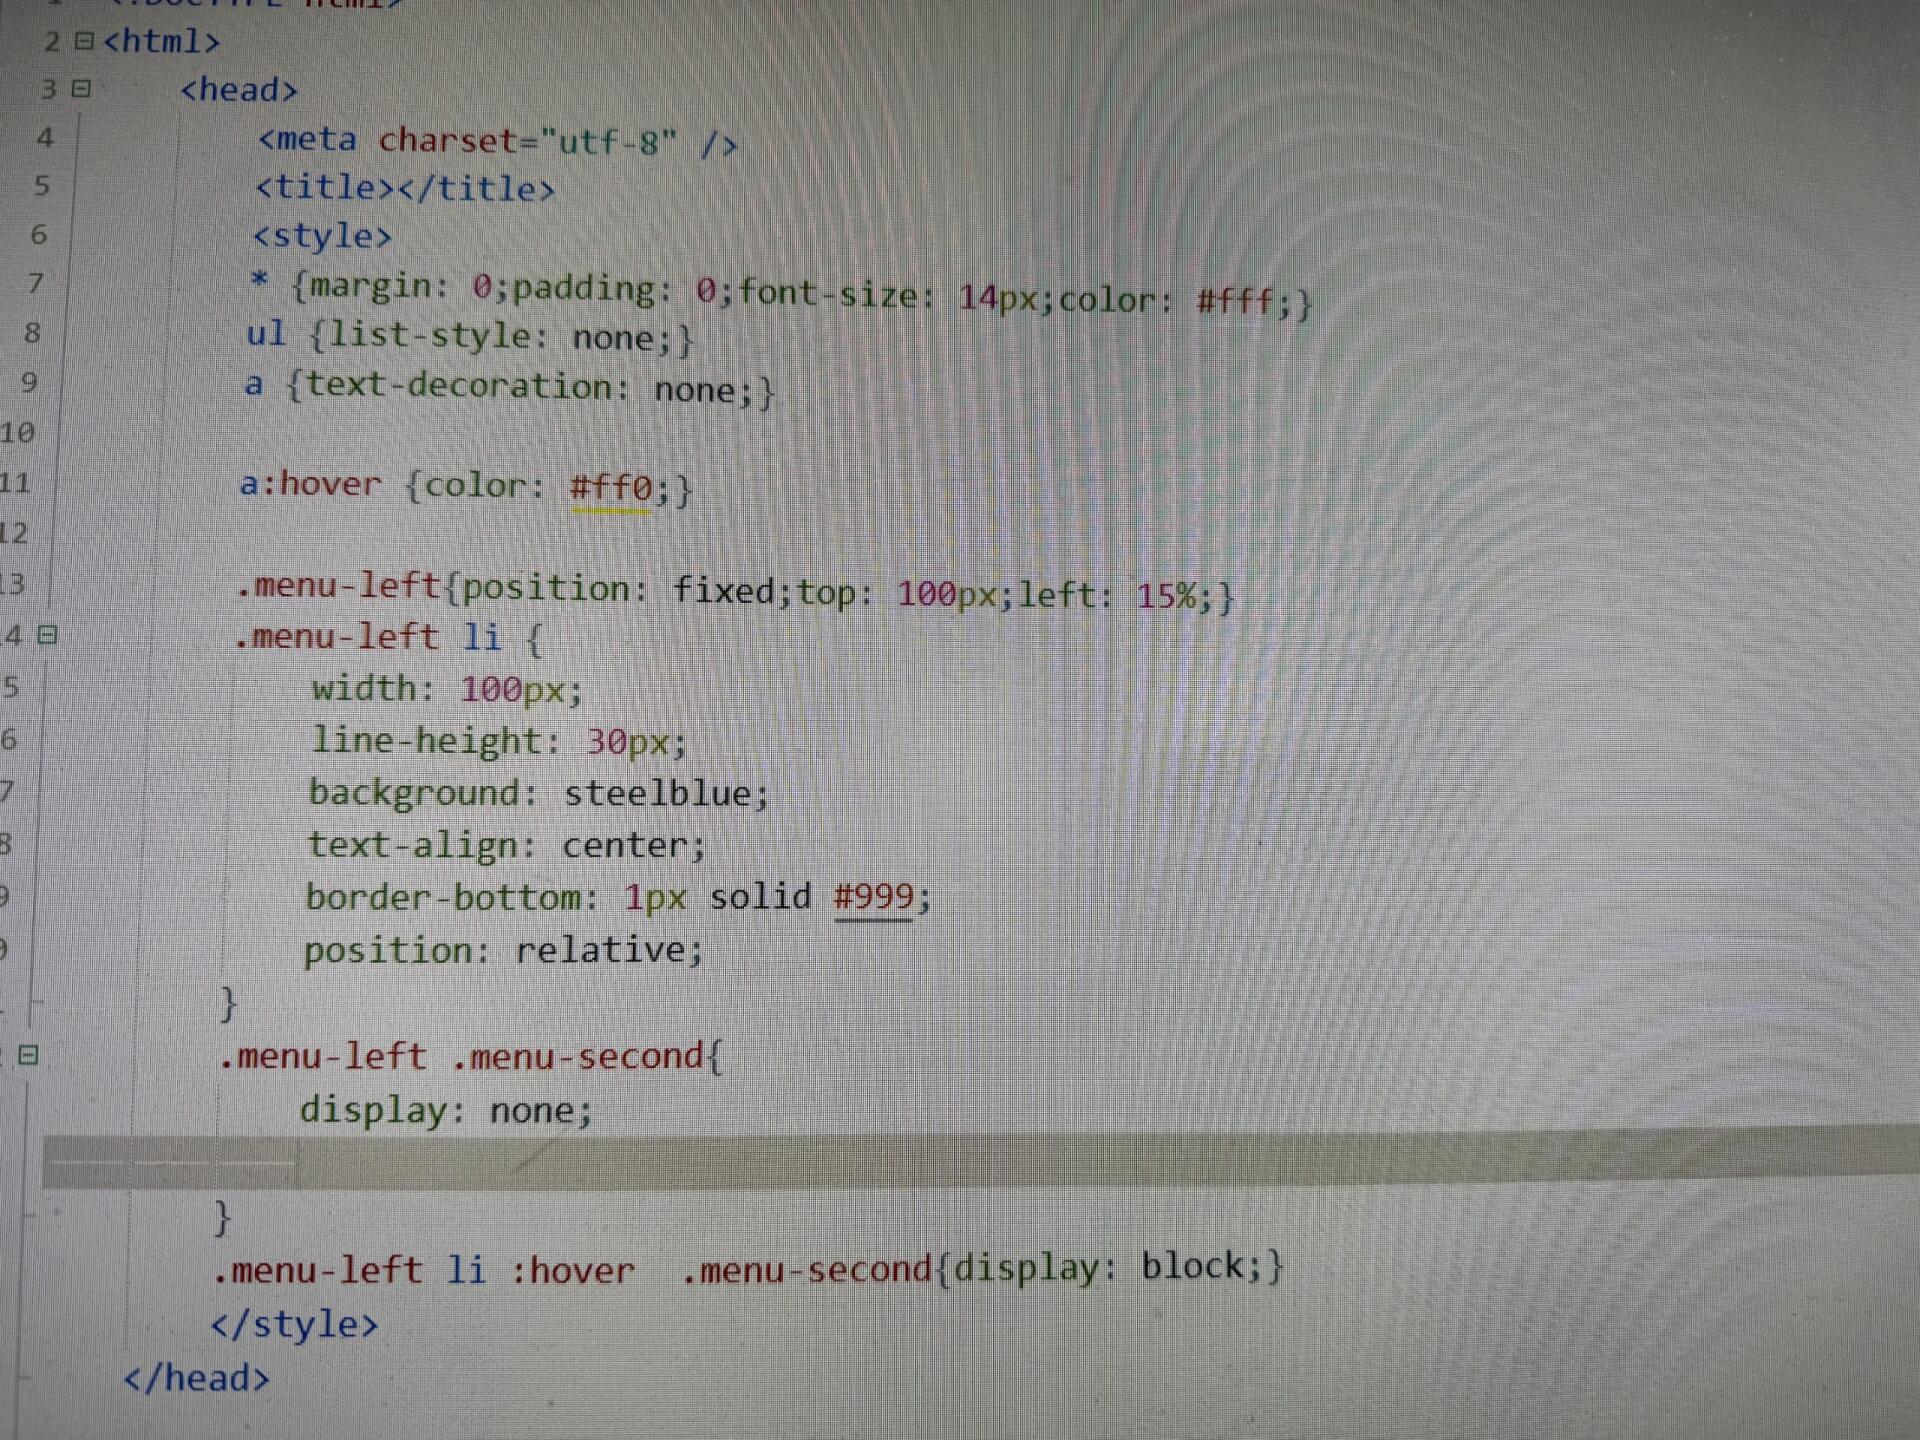The image size is (1920, 1440).
Task: Click 'background: steelblue;' declaration
Action: point(539,793)
